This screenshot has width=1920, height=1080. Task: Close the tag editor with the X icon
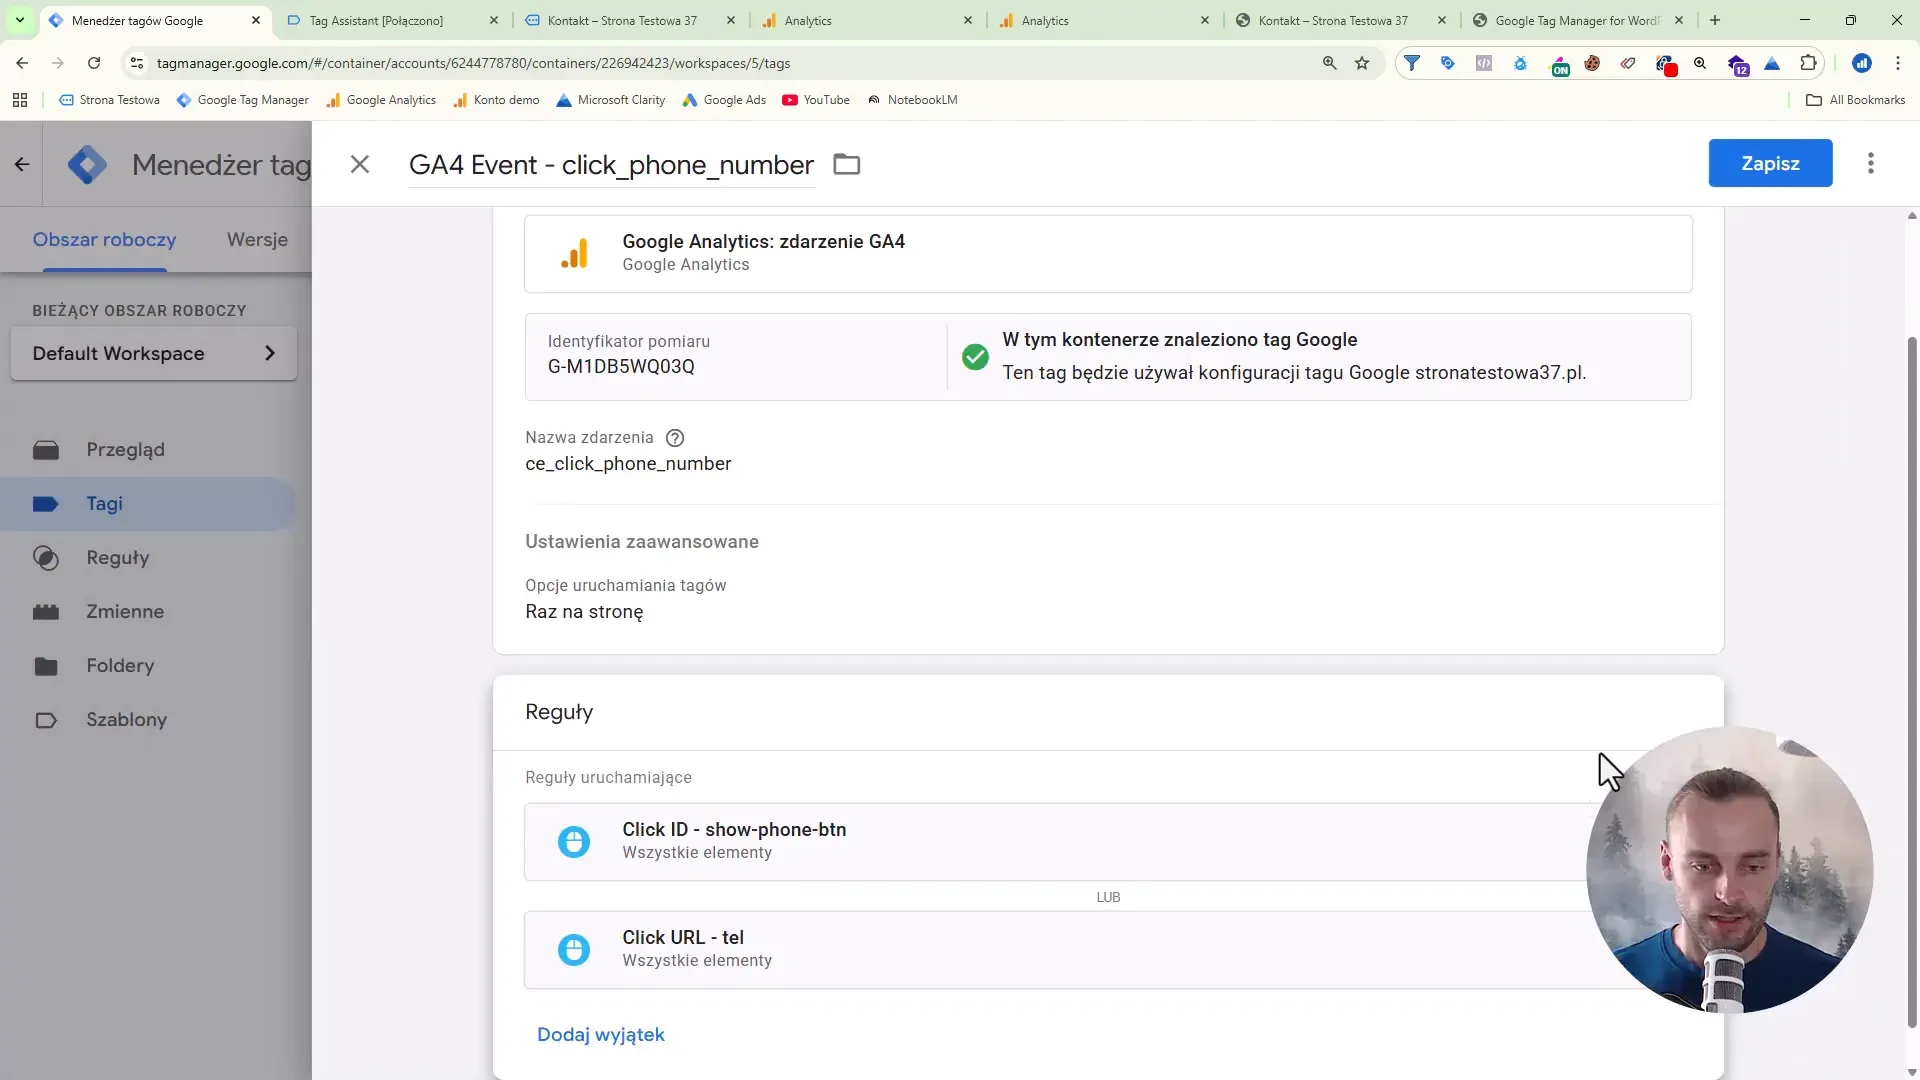(360, 164)
